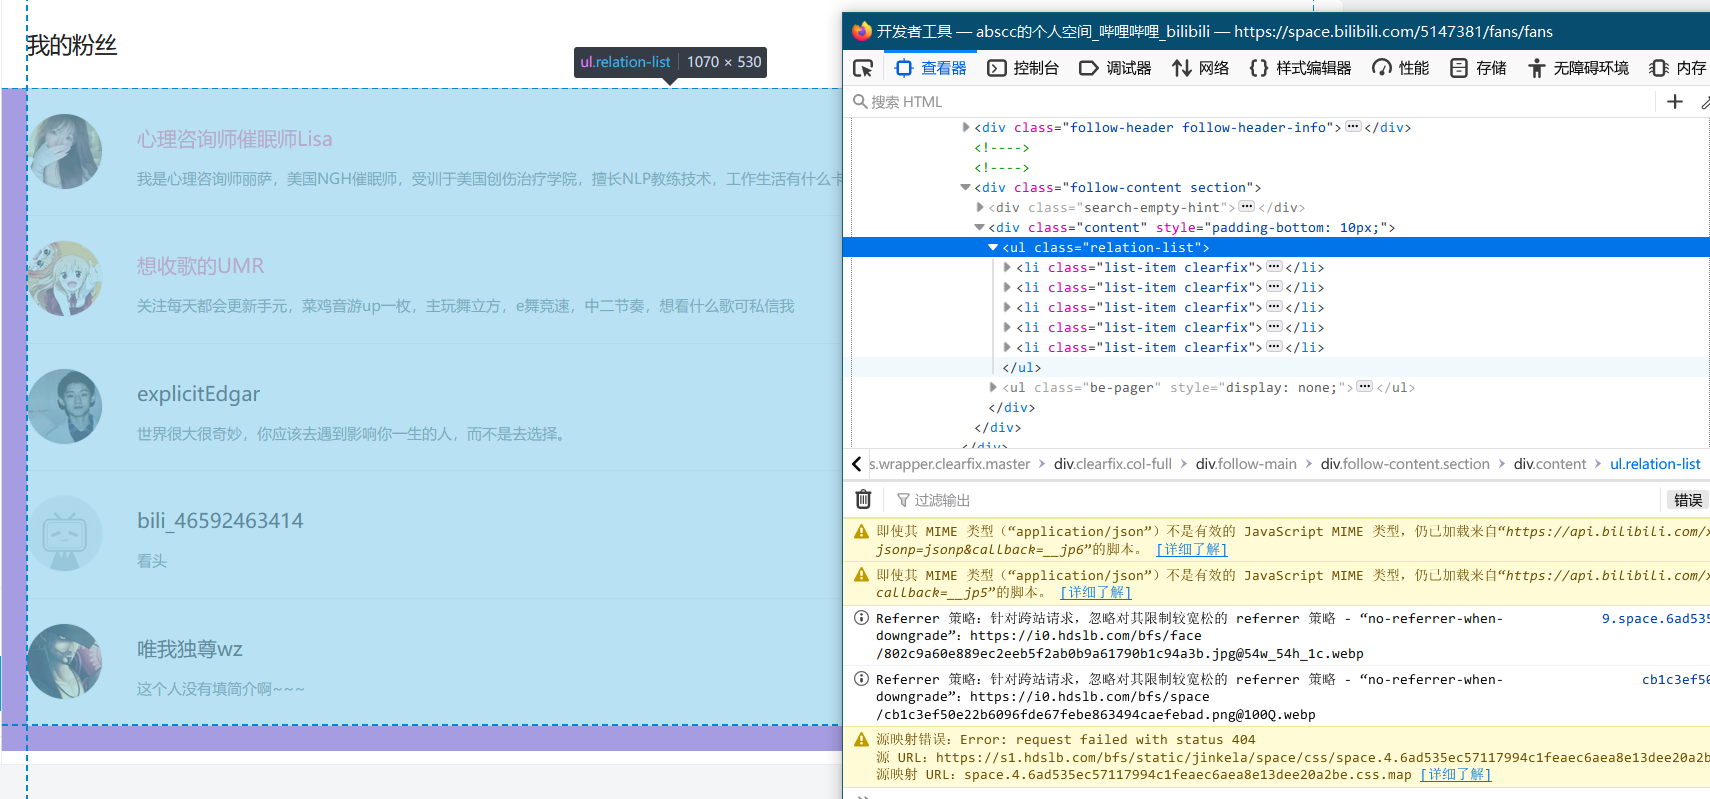Open the avatar of user explicitEdgar

coord(65,407)
